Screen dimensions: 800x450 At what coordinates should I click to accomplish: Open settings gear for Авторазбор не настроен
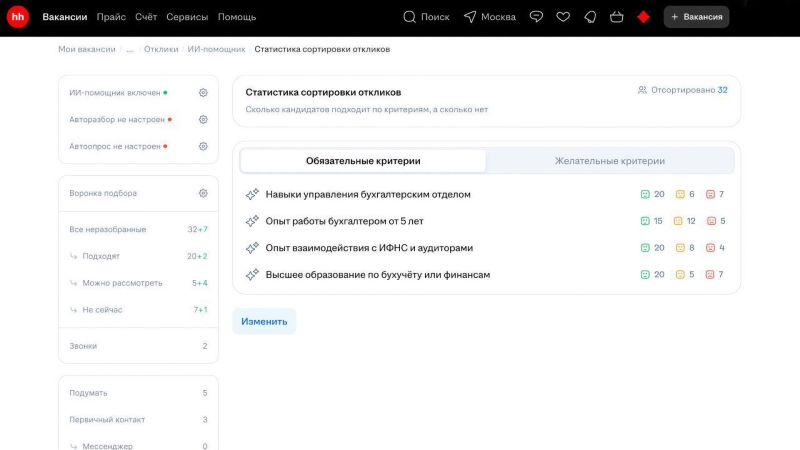point(203,119)
